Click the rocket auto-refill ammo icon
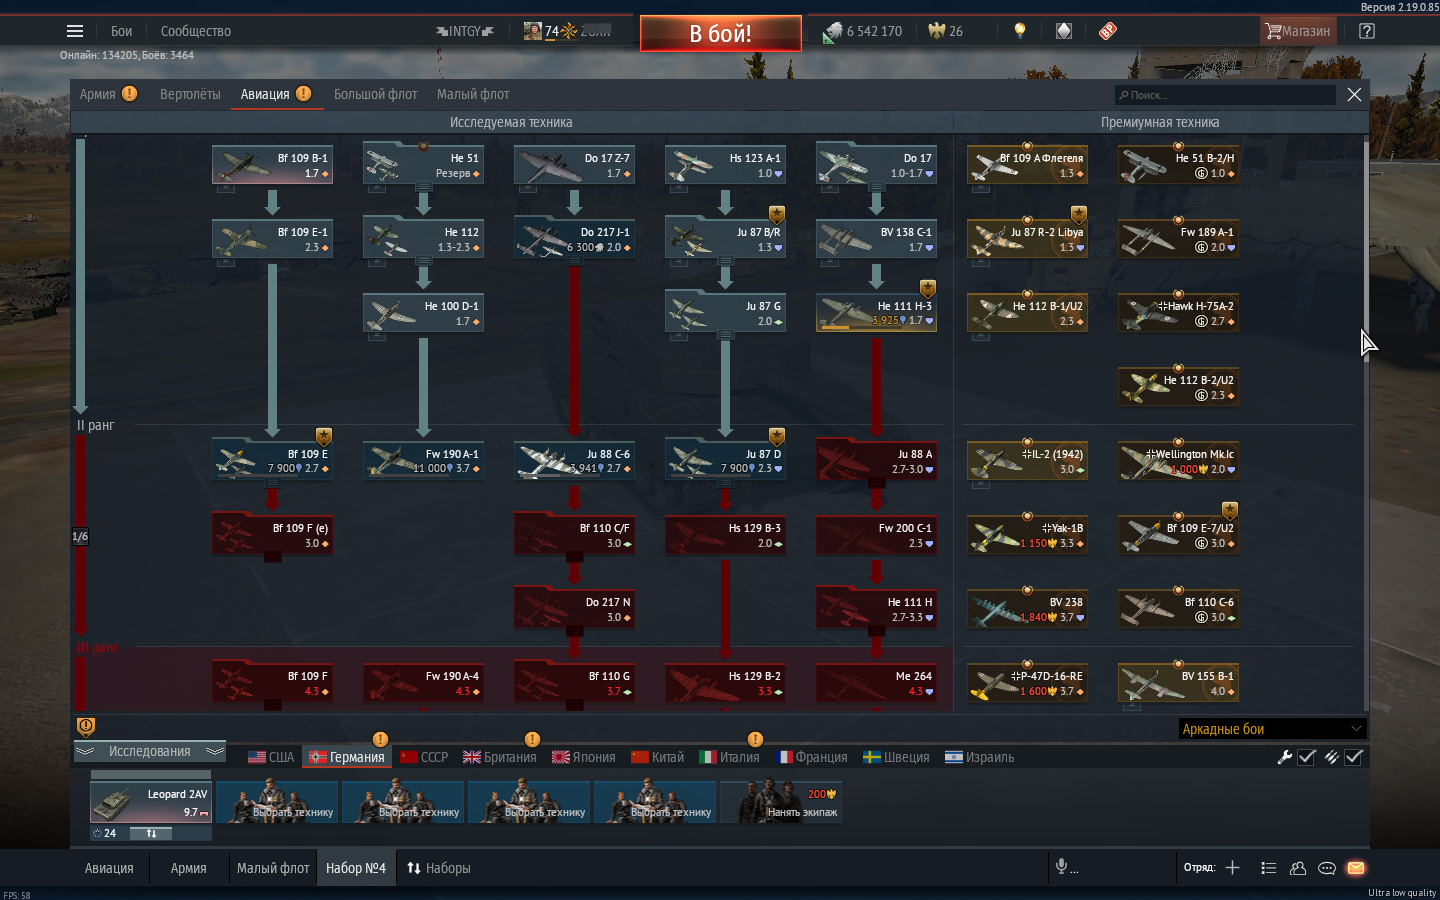This screenshot has width=1440, height=900. (1332, 757)
